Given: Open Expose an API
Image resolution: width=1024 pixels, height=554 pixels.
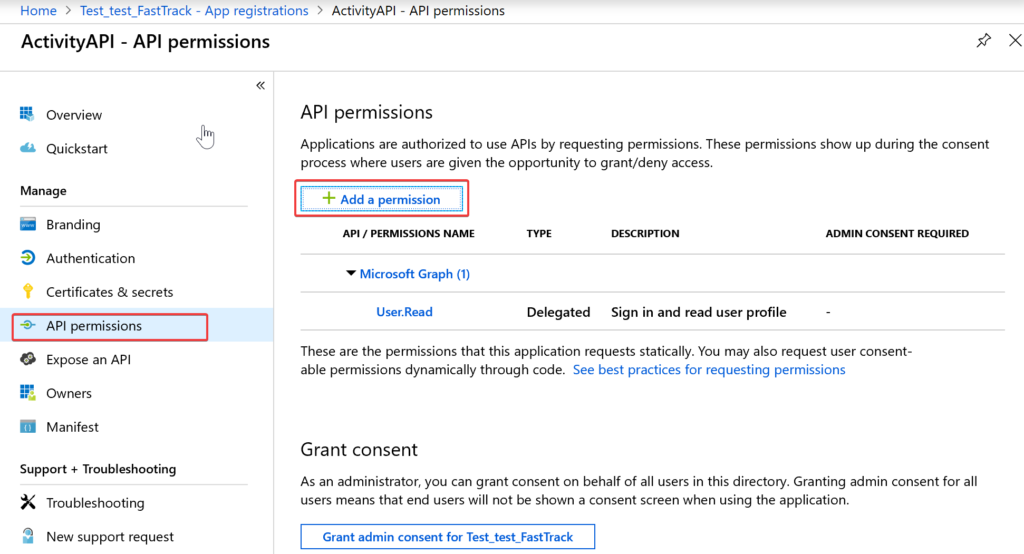Looking at the screenshot, I should click(88, 359).
